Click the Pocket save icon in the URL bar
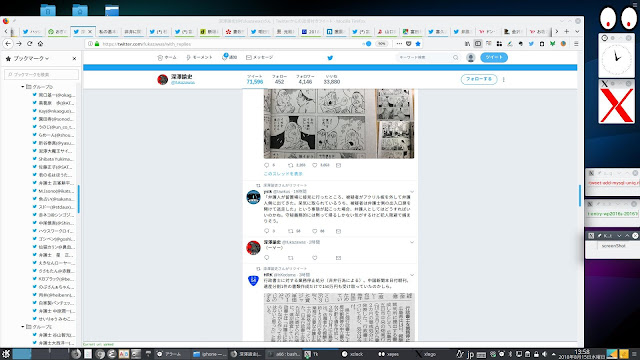Image resolution: width=640 pixels, height=360 pixels. click(x=409, y=44)
